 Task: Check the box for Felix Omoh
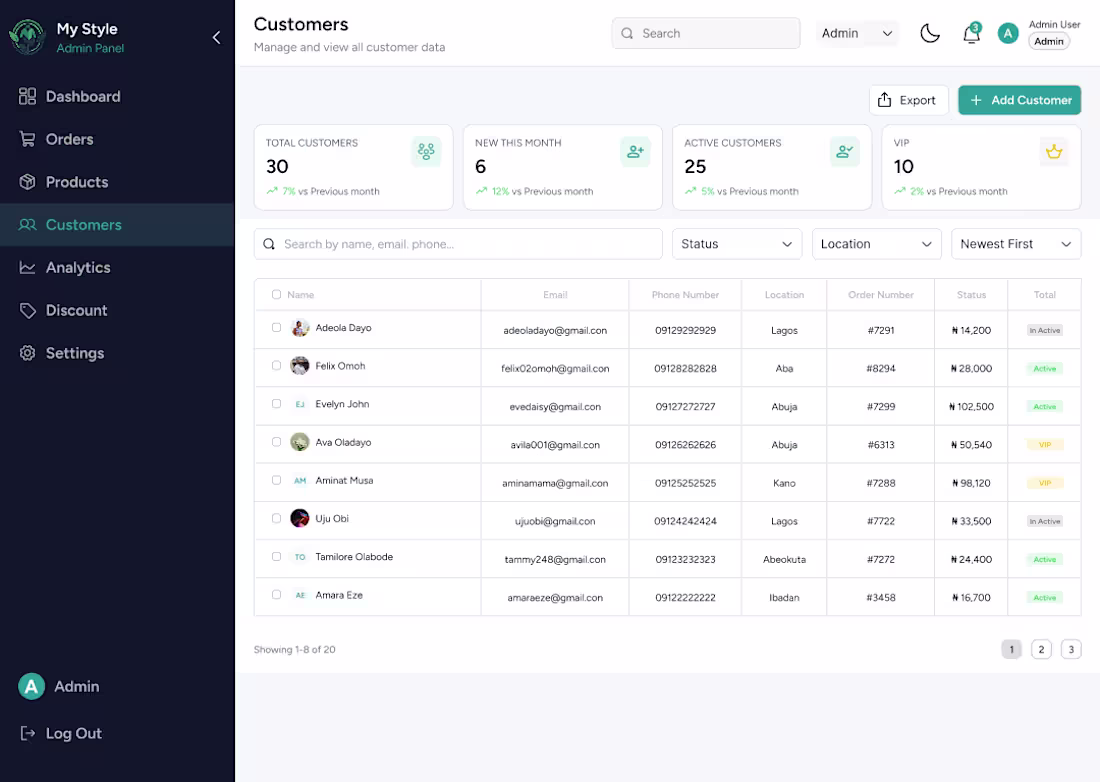[x=276, y=365]
